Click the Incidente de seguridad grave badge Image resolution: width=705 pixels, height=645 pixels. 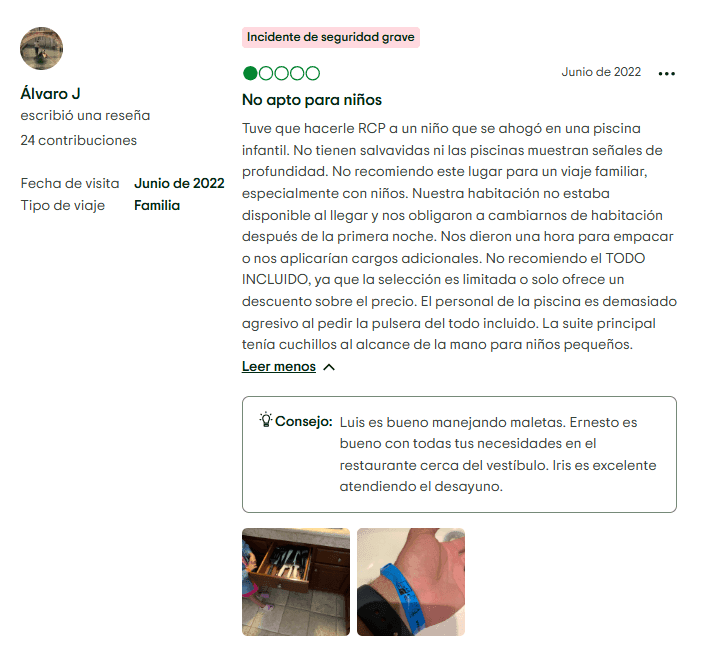[x=331, y=37]
